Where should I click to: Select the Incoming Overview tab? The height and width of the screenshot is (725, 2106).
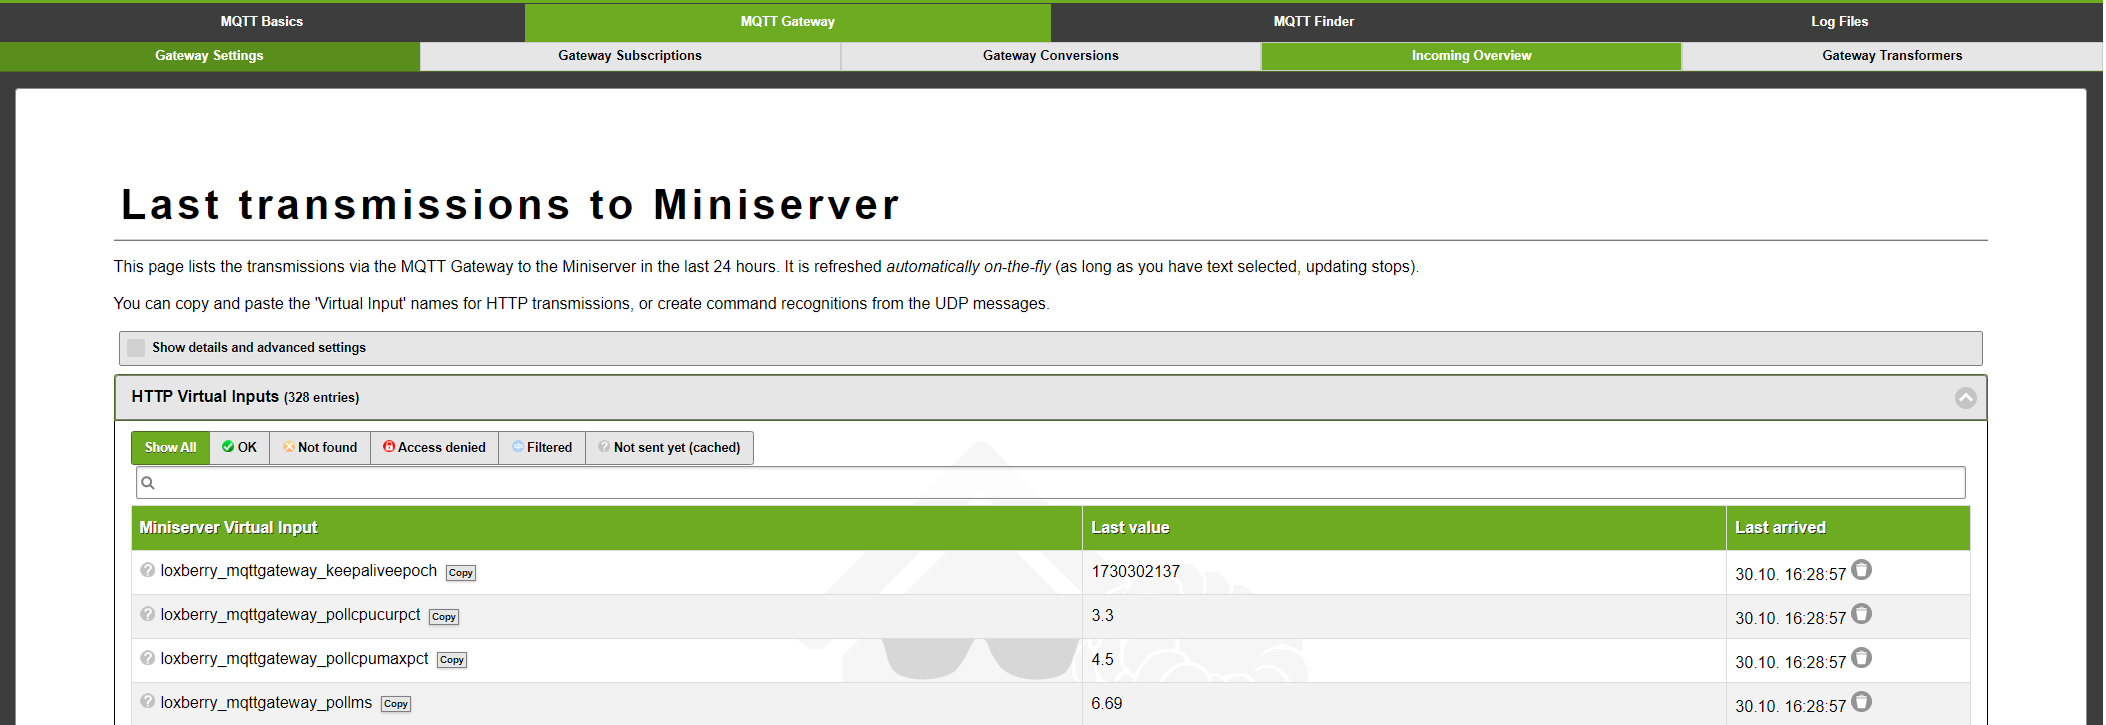coord(1471,56)
